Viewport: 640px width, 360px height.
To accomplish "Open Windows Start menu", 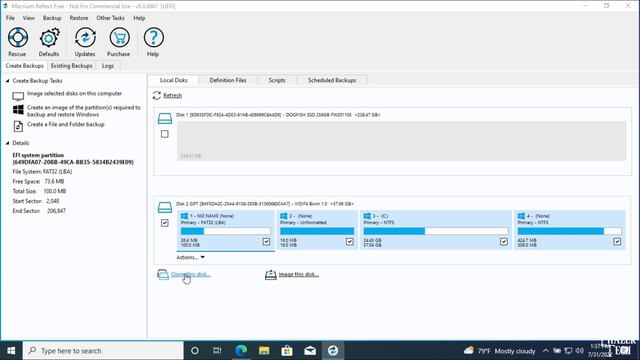I will 11,351.
